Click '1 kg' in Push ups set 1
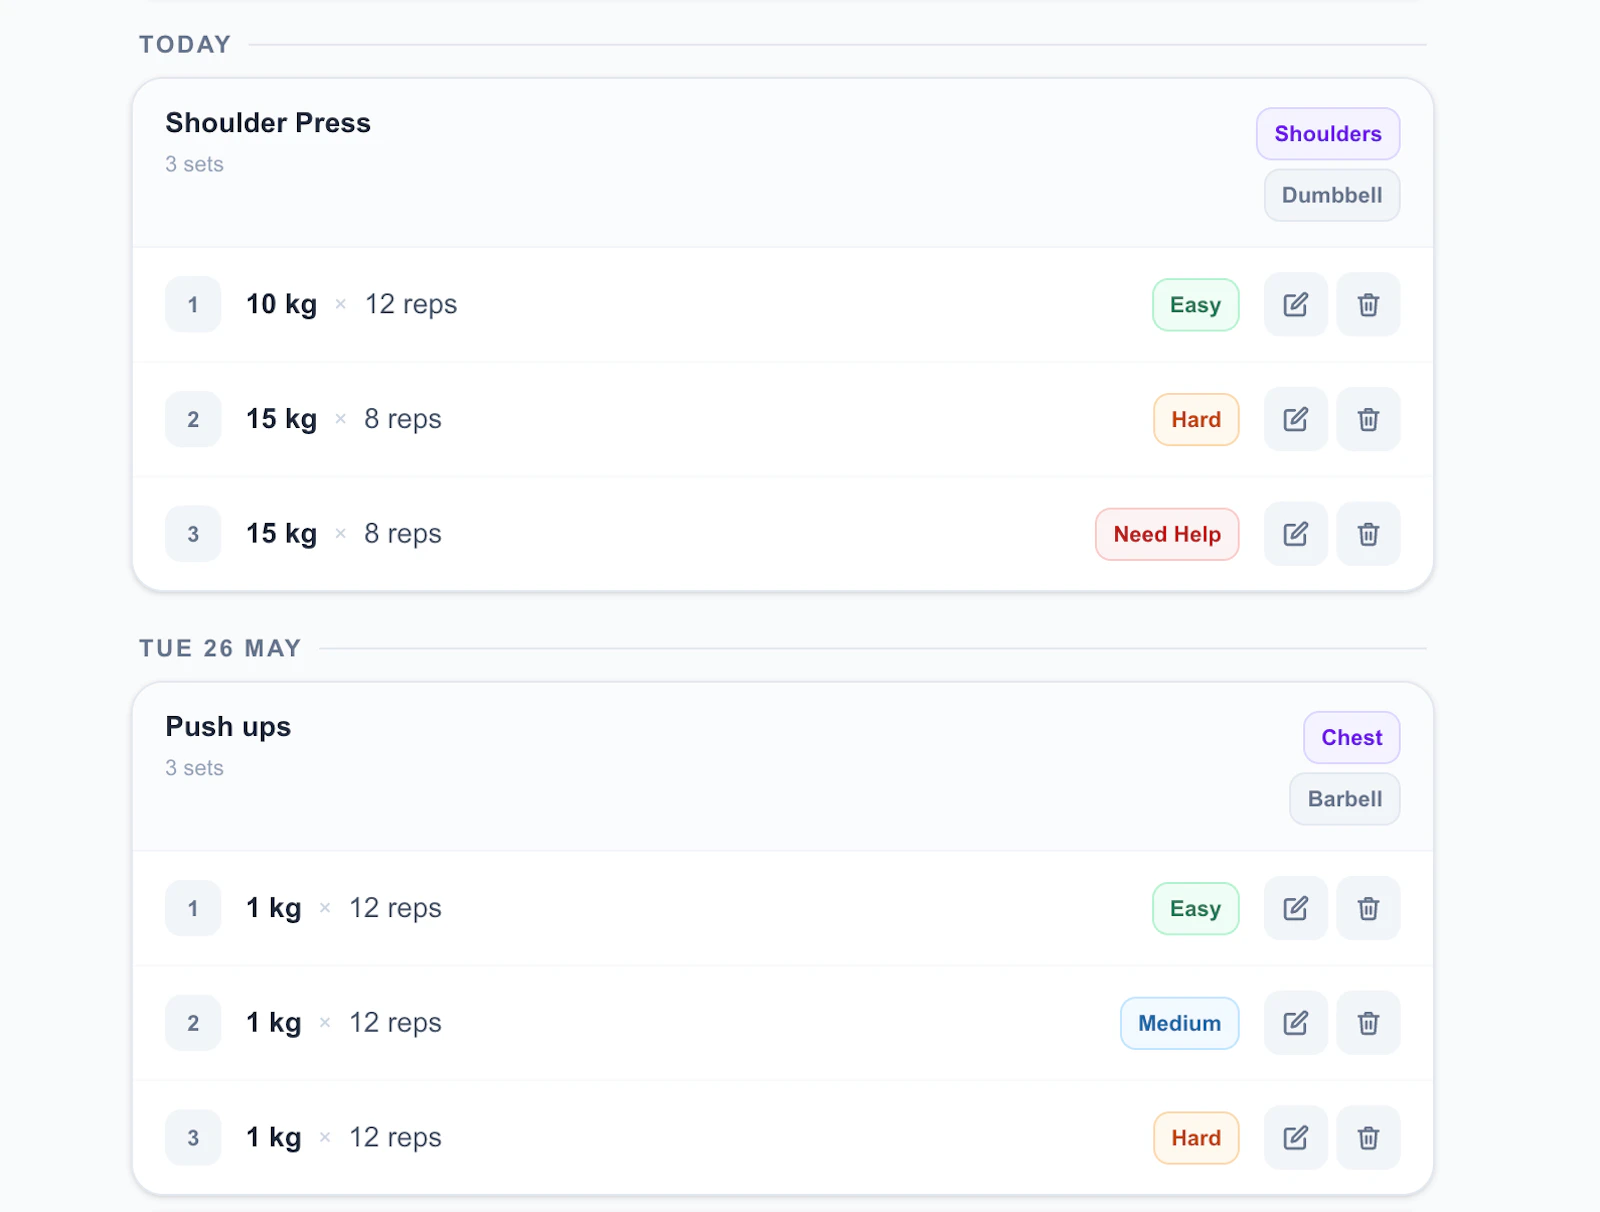Screen dimensions: 1600x1212 pos(274,908)
